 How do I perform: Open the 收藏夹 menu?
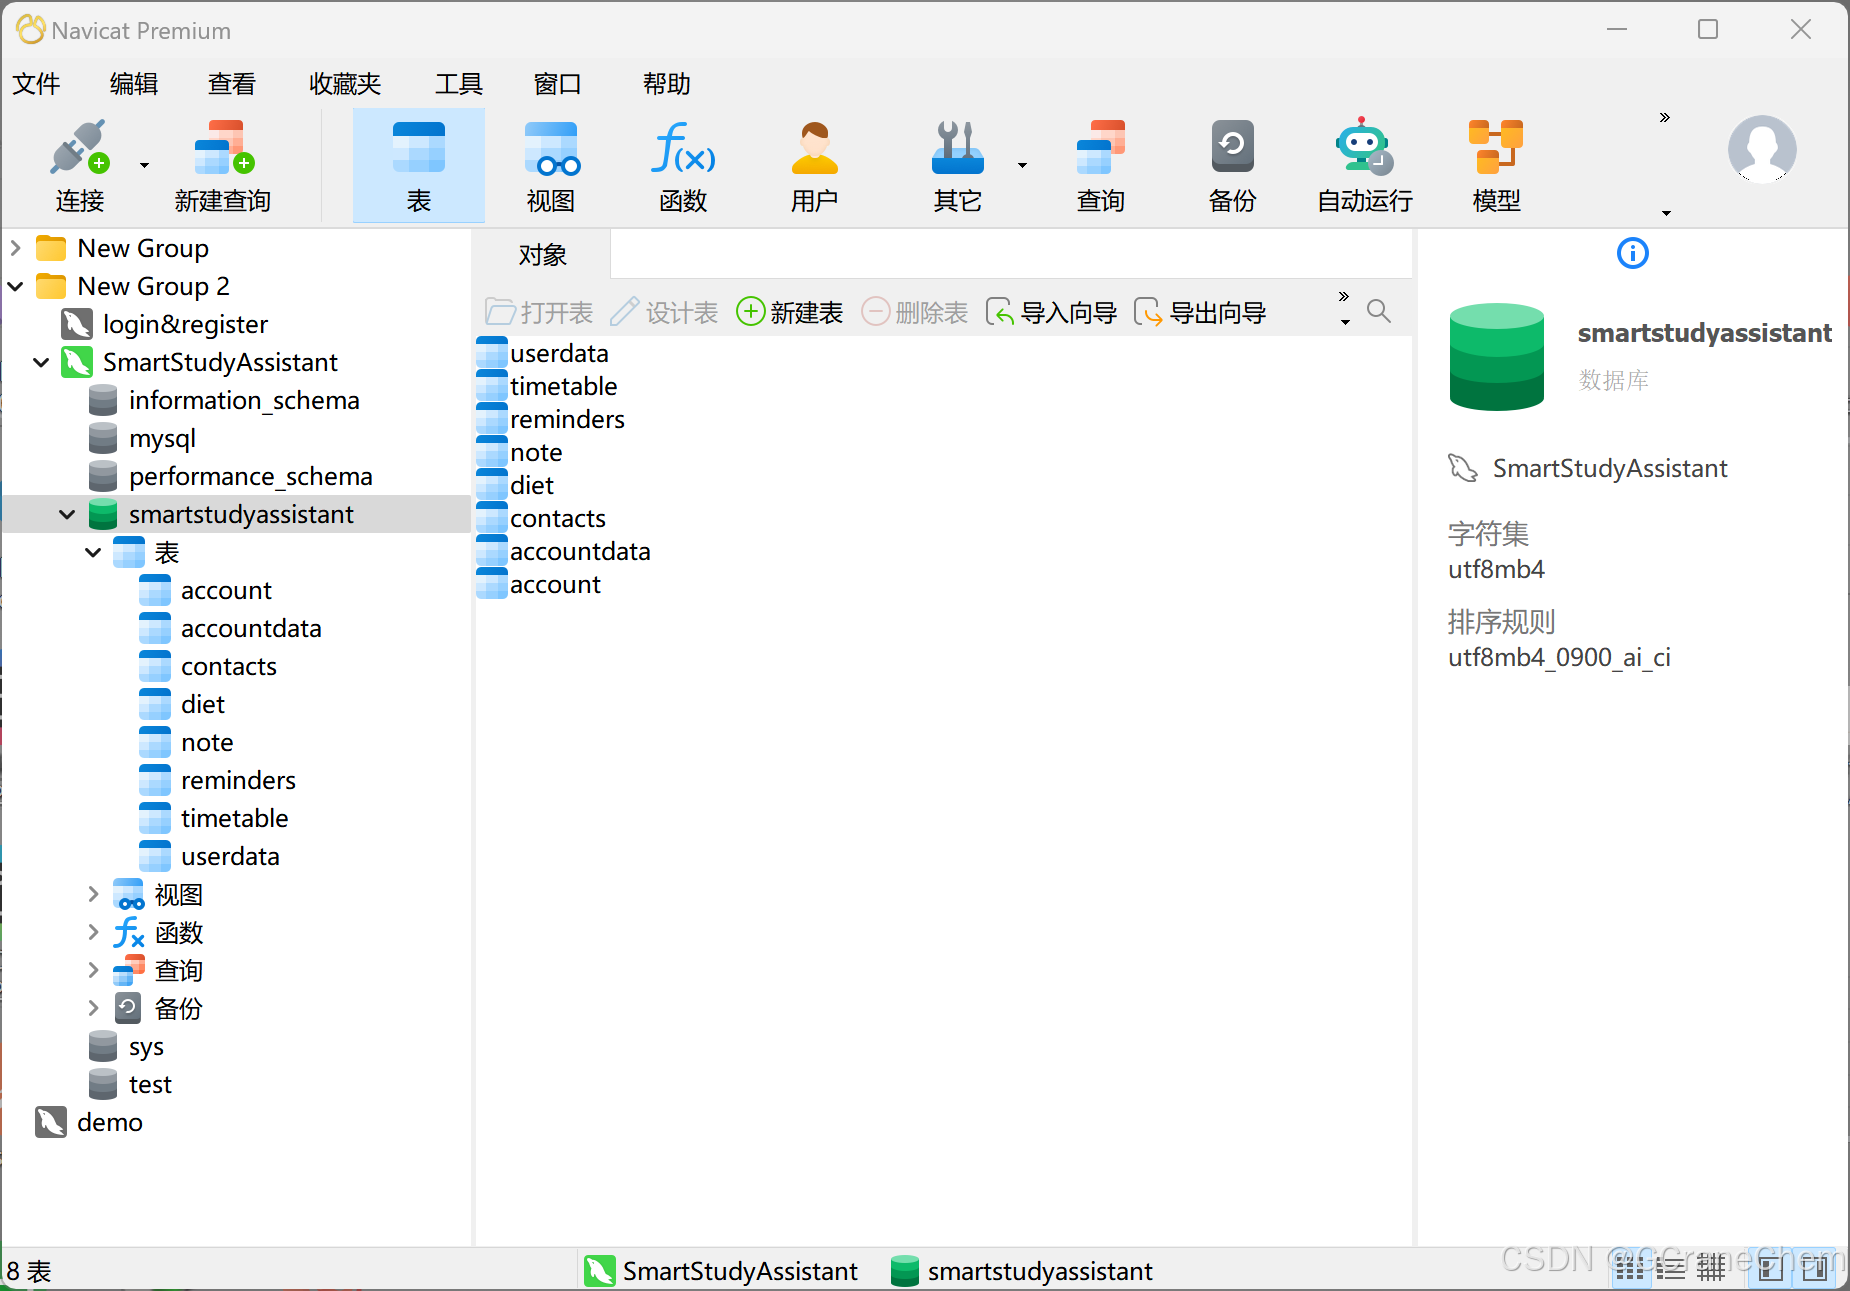[x=345, y=84]
